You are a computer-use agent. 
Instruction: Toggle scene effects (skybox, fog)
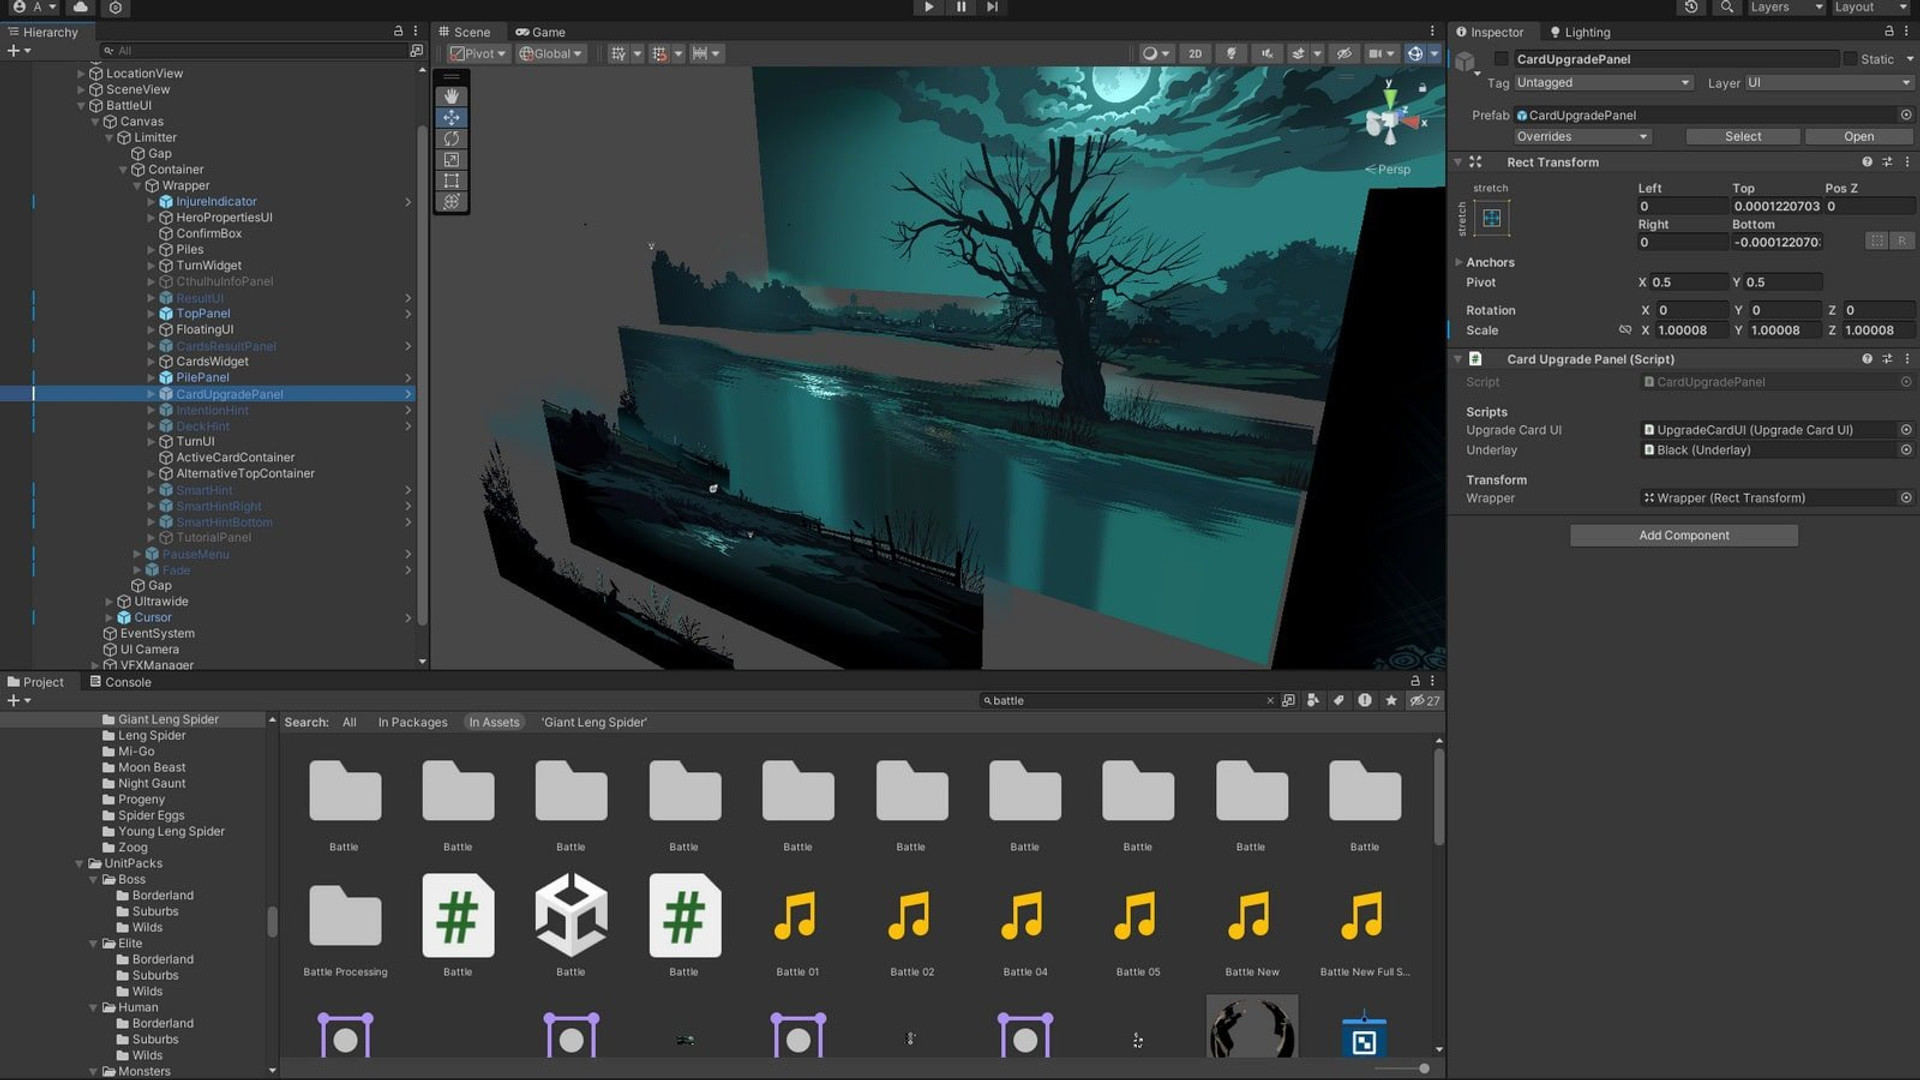pos(1298,54)
